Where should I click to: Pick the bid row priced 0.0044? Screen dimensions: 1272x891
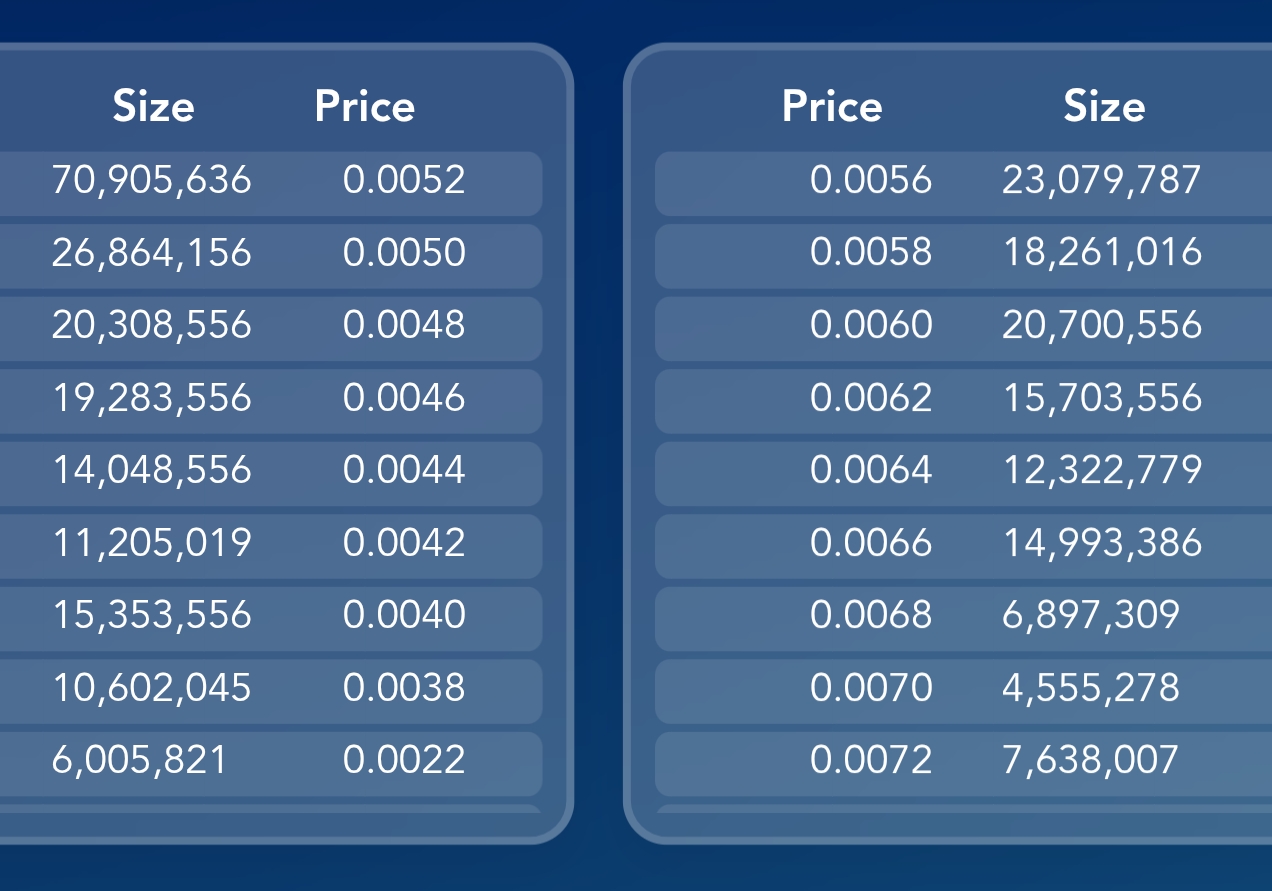pyautogui.click(x=270, y=473)
